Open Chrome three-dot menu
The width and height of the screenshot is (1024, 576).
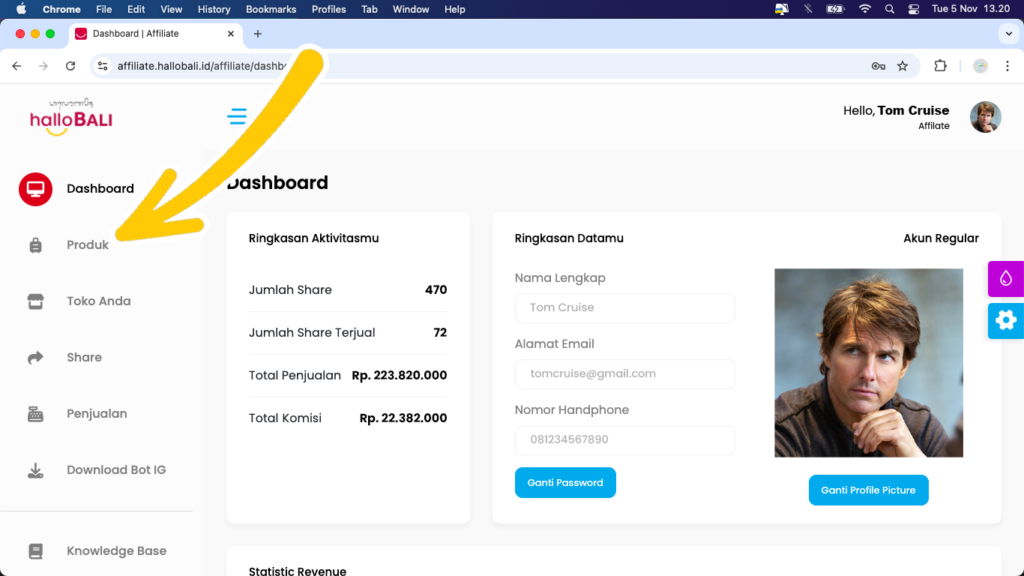click(x=1008, y=66)
